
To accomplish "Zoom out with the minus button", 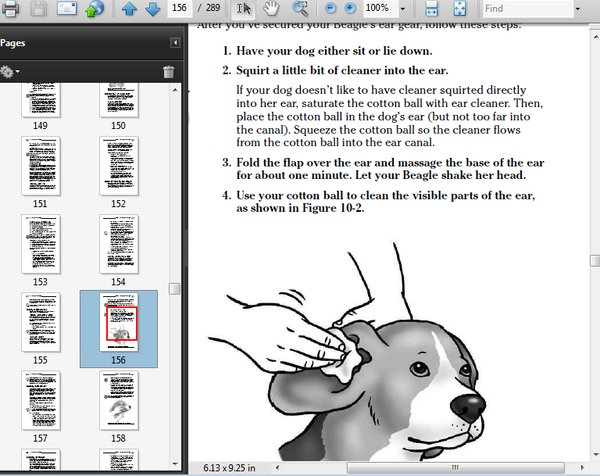I will (331, 9).
